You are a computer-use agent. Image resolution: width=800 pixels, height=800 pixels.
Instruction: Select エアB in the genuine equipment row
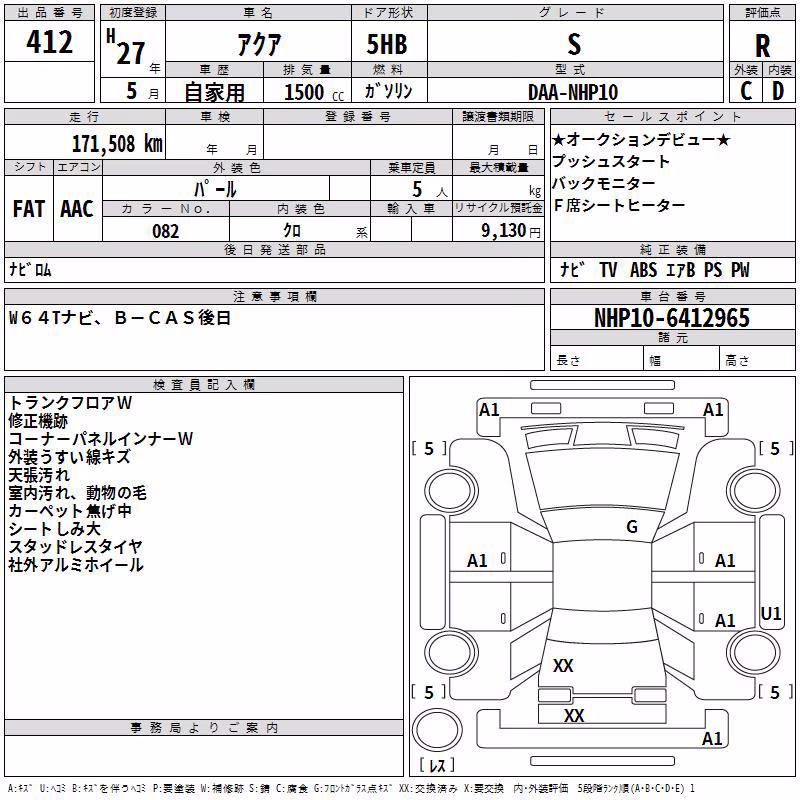(x=680, y=269)
